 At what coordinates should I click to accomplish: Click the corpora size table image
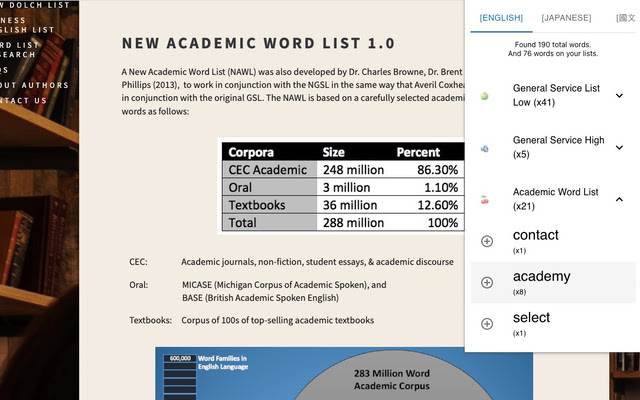[x=341, y=186]
